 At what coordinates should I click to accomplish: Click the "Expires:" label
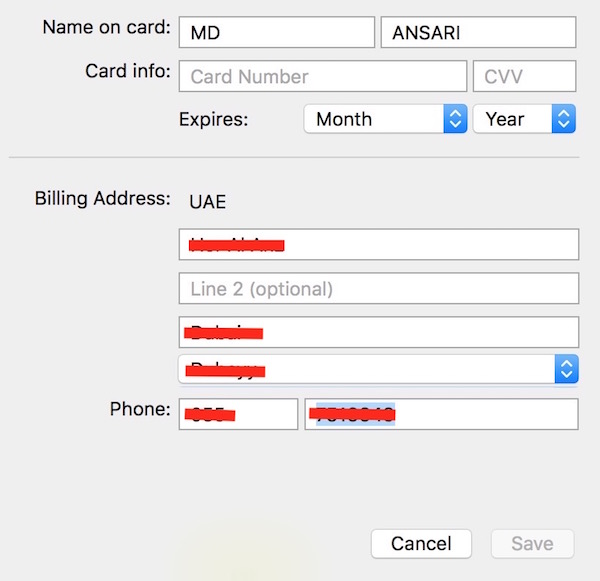(213, 119)
